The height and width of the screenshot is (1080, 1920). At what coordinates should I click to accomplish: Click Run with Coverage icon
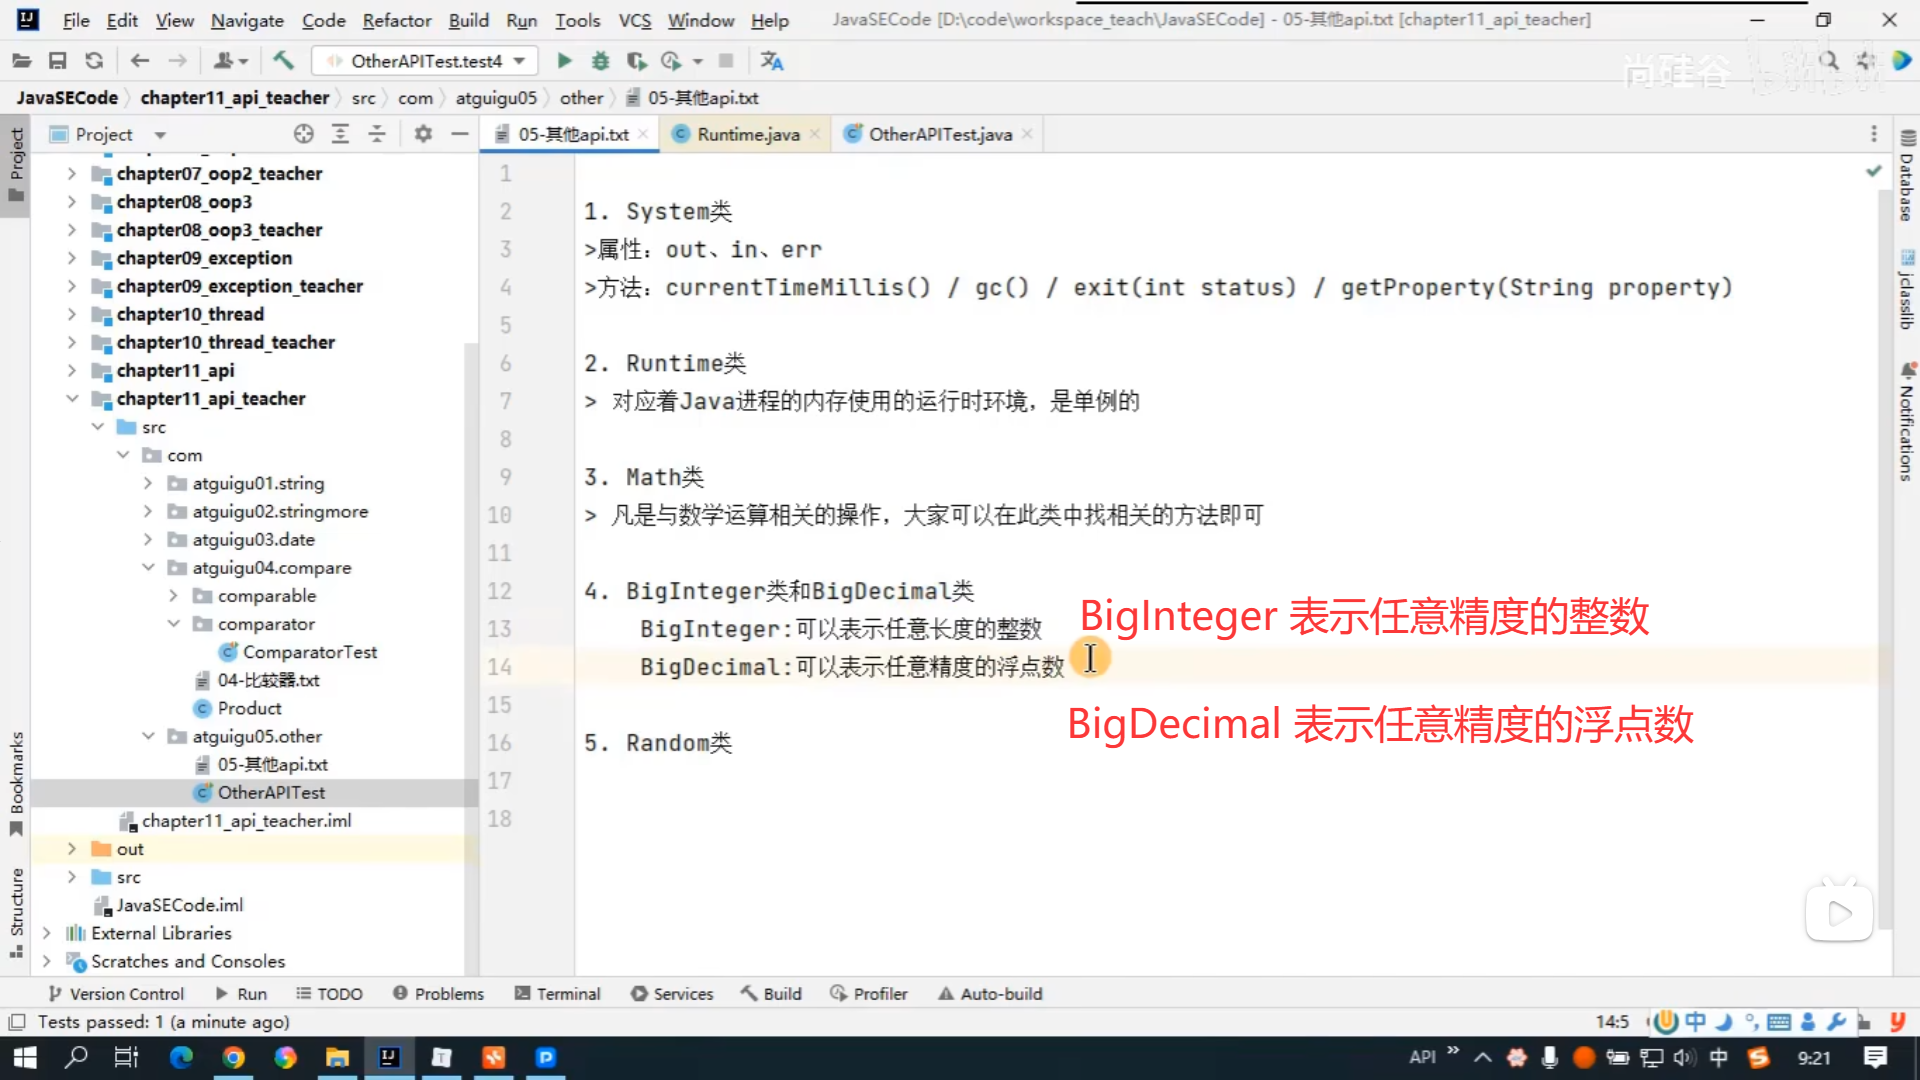(636, 61)
